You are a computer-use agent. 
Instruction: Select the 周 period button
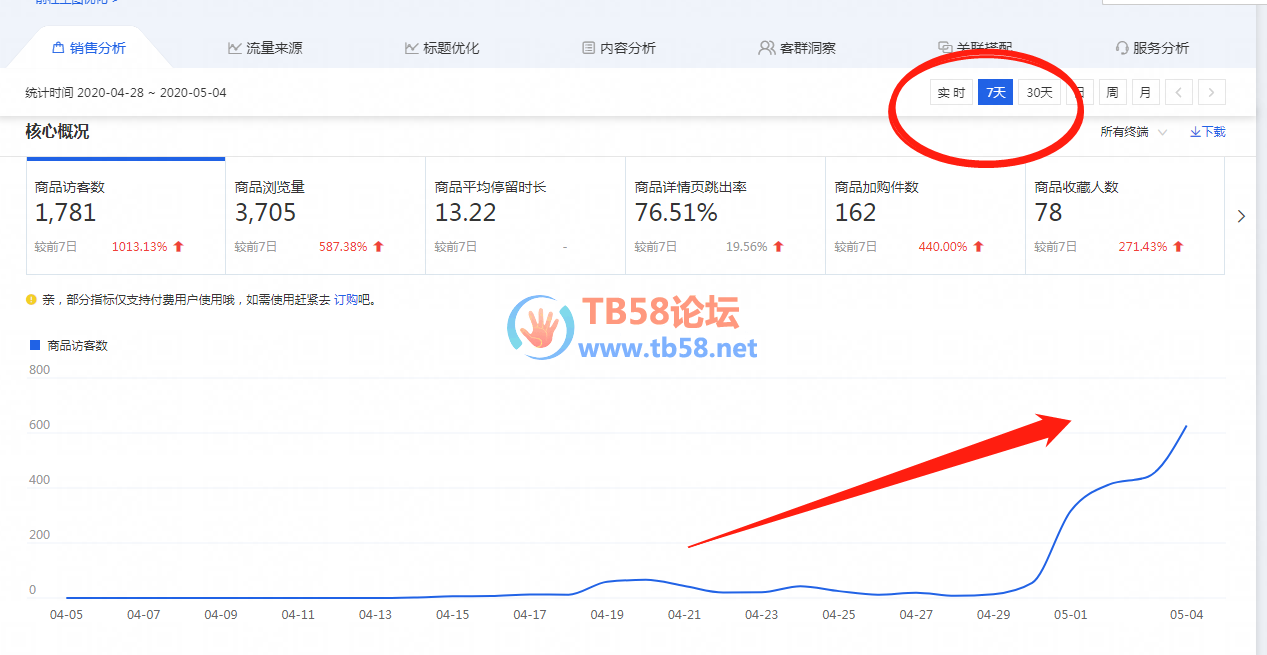(x=1112, y=93)
